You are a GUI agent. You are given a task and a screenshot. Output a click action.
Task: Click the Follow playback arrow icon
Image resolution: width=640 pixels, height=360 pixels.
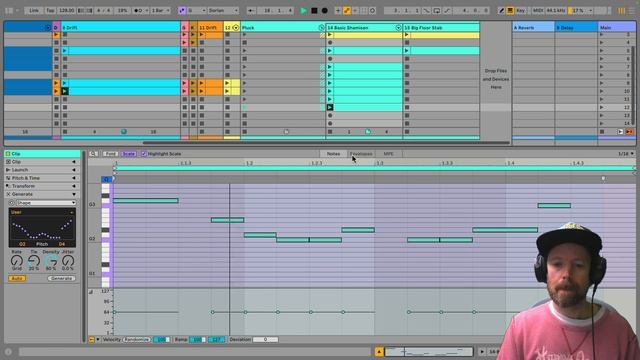click(x=251, y=11)
